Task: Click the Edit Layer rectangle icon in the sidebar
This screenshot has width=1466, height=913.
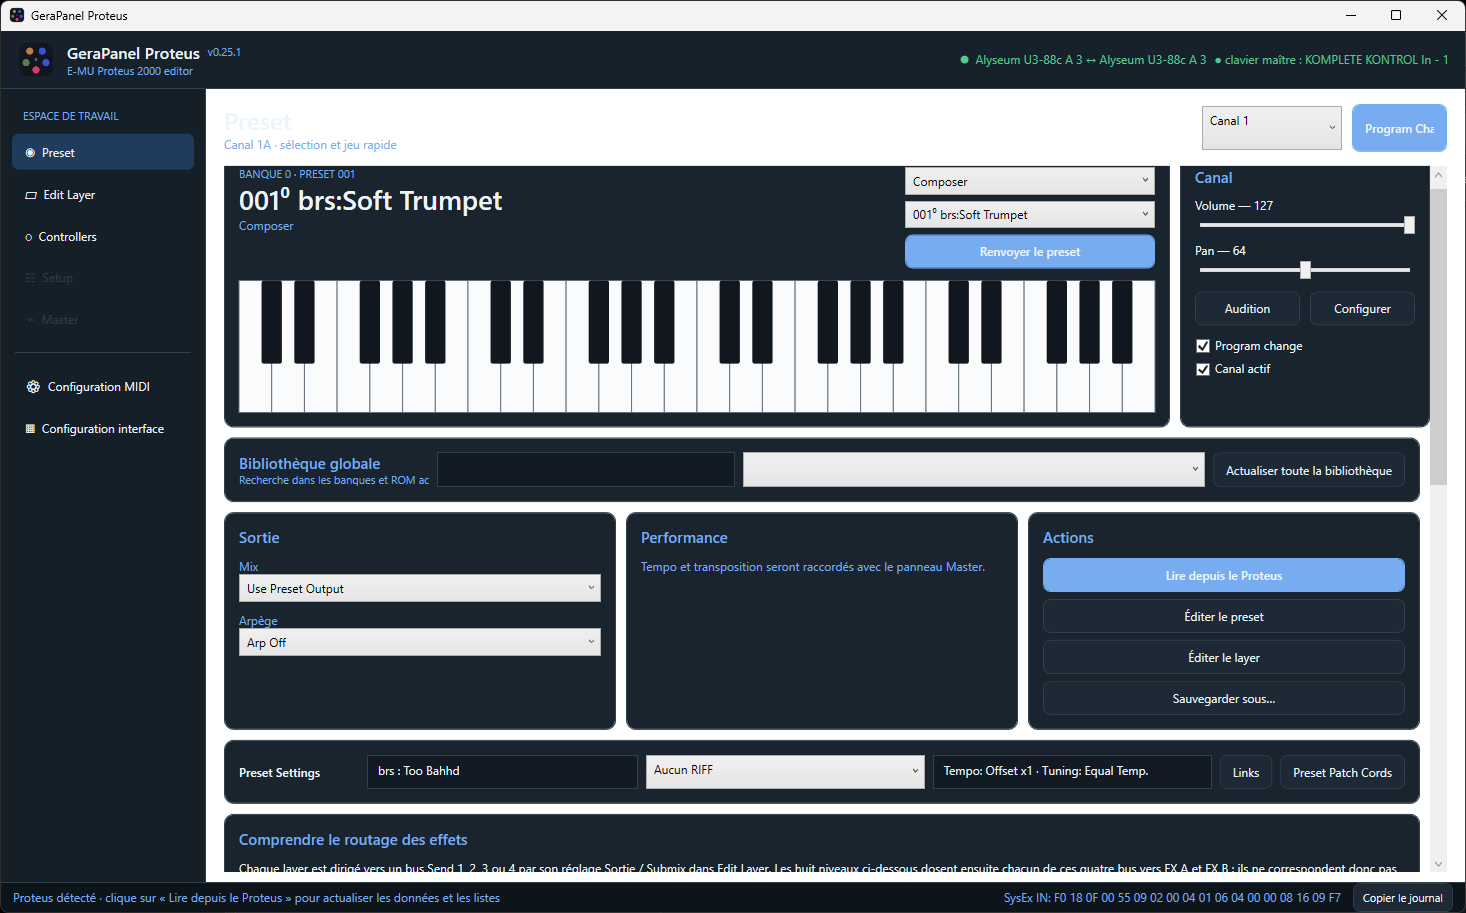Action: tap(31, 195)
